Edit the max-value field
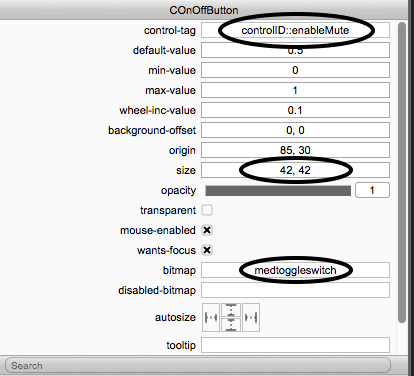This screenshot has width=414, height=376. [295, 90]
